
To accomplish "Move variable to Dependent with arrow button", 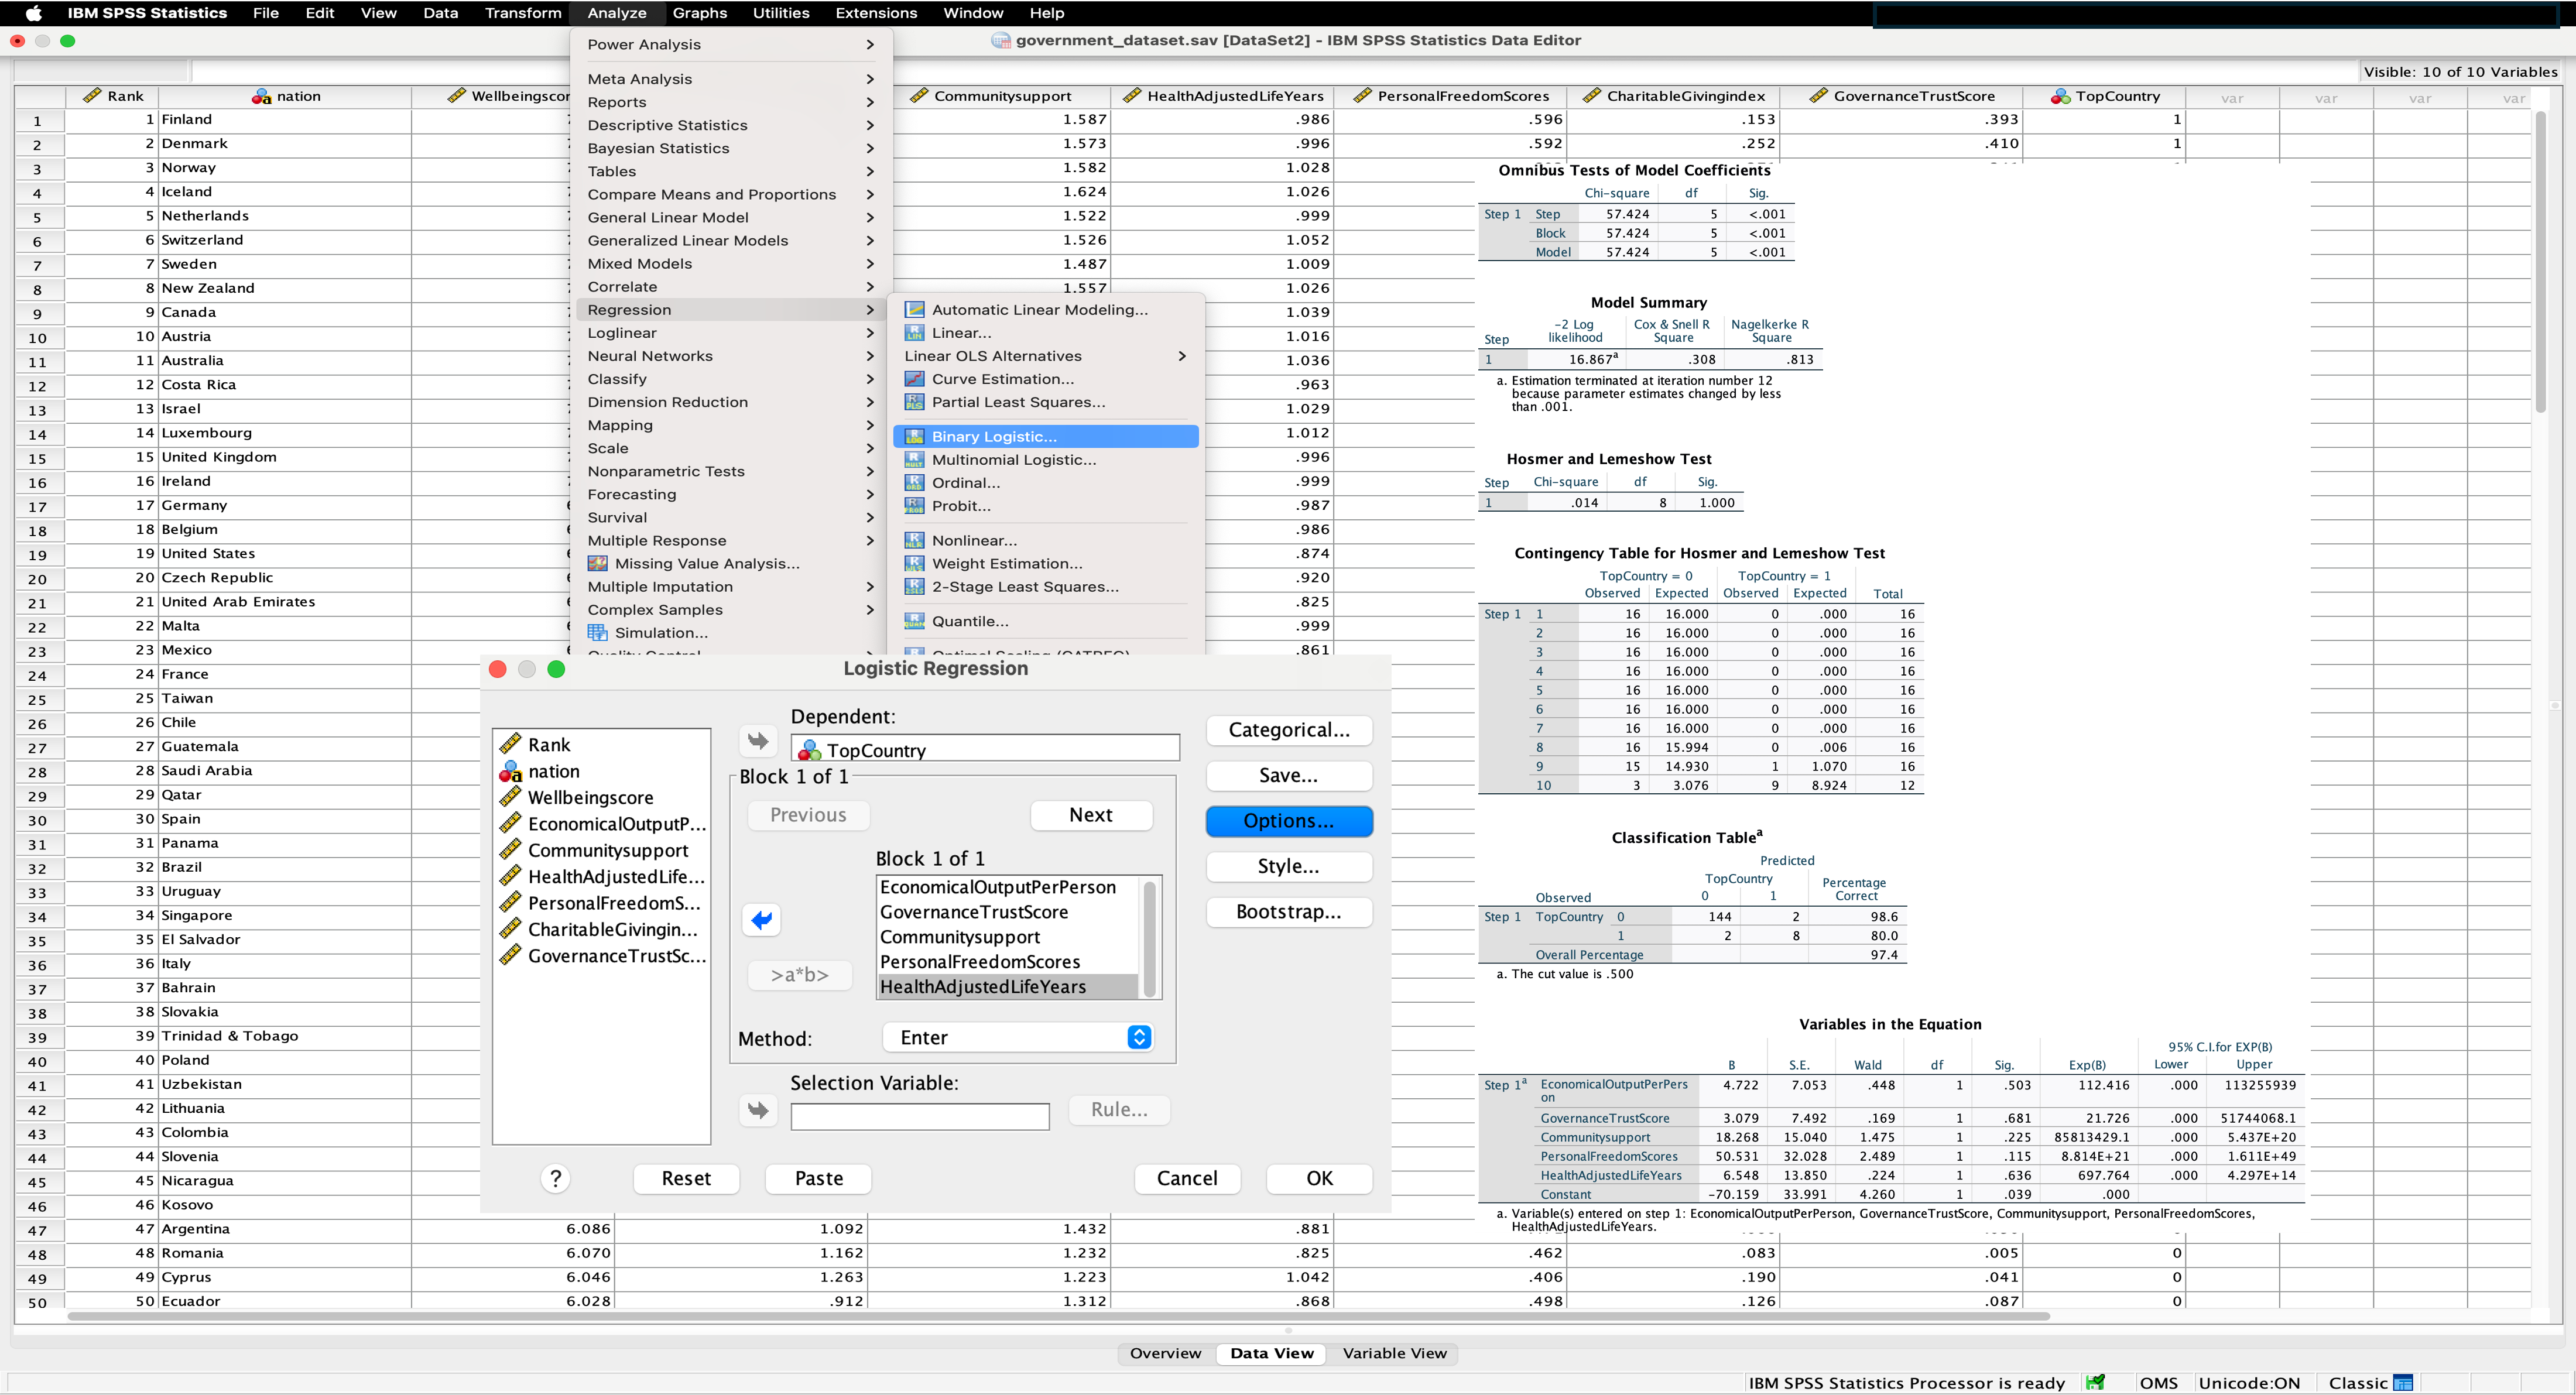I will pyautogui.click(x=758, y=741).
